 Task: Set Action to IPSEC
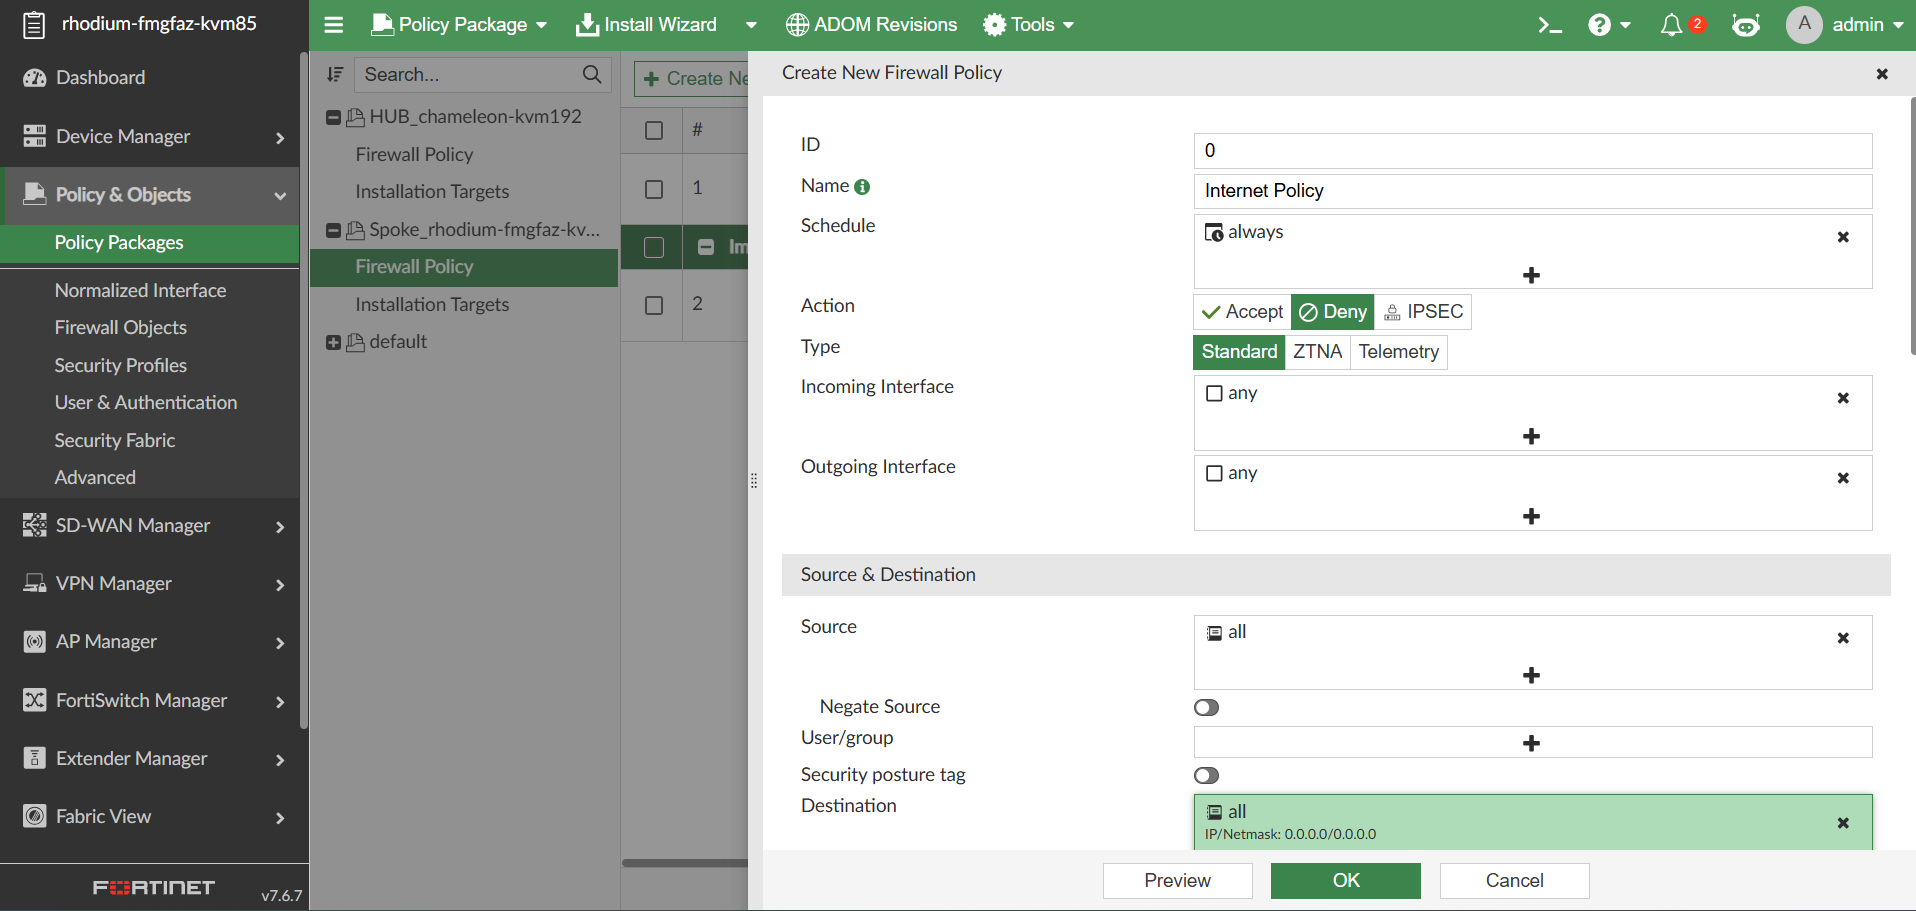(1423, 312)
